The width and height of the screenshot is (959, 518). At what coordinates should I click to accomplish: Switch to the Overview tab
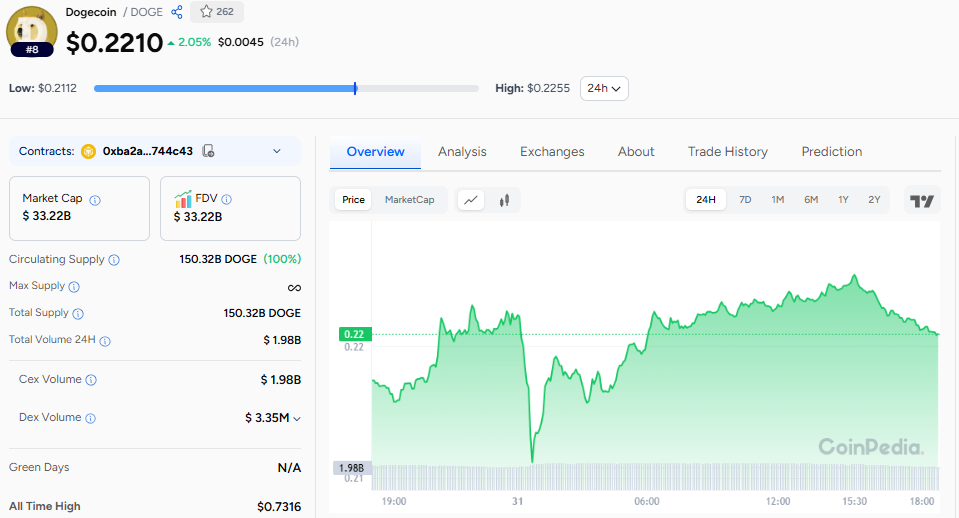tap(375, 152)
